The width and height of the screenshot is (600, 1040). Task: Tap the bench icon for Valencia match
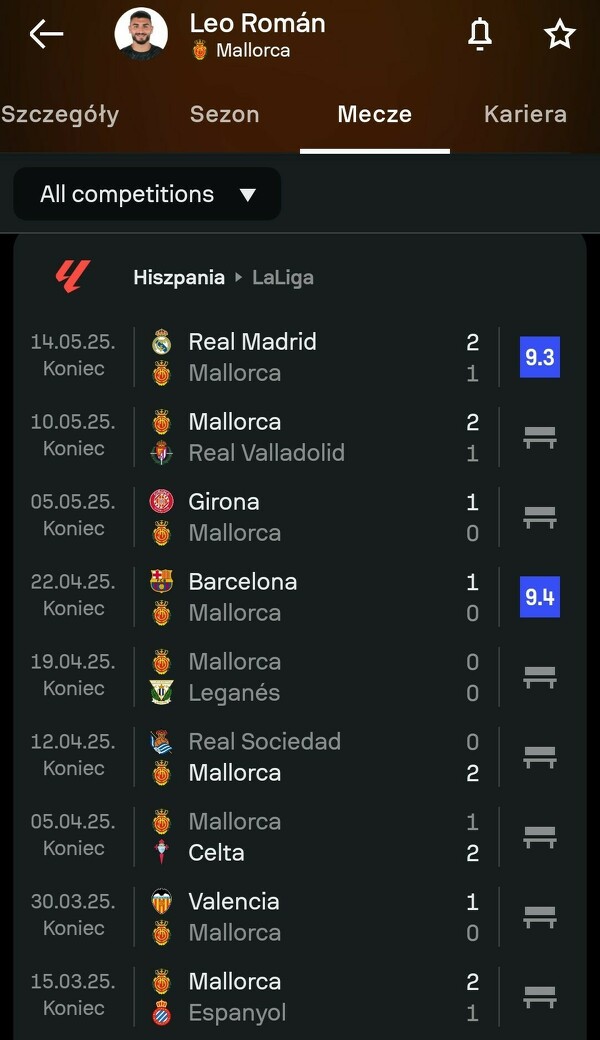[539, 917]
